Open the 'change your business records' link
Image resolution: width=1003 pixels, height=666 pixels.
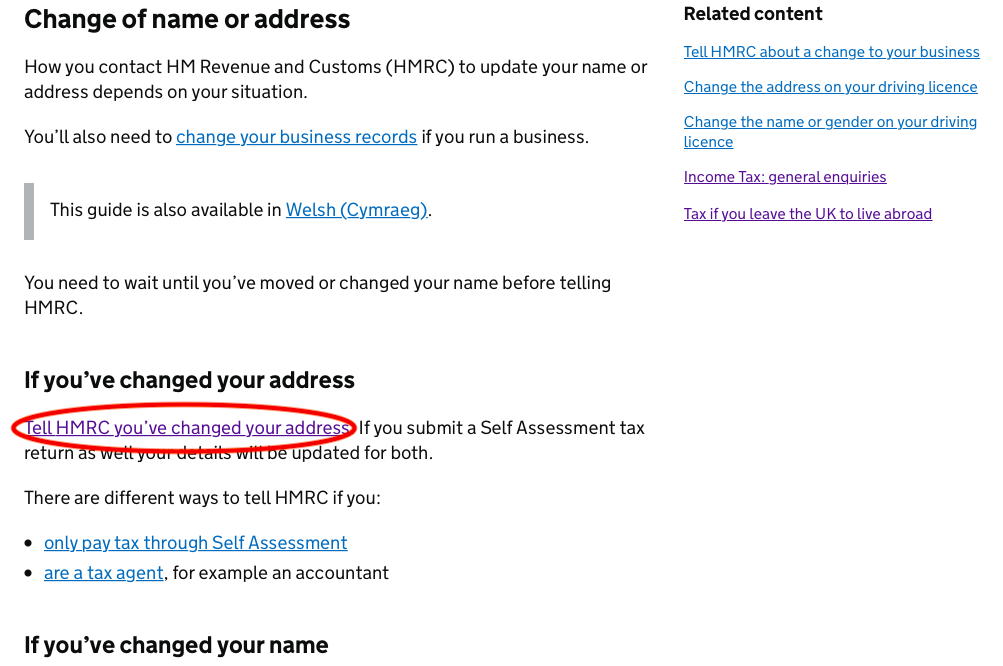296,137
